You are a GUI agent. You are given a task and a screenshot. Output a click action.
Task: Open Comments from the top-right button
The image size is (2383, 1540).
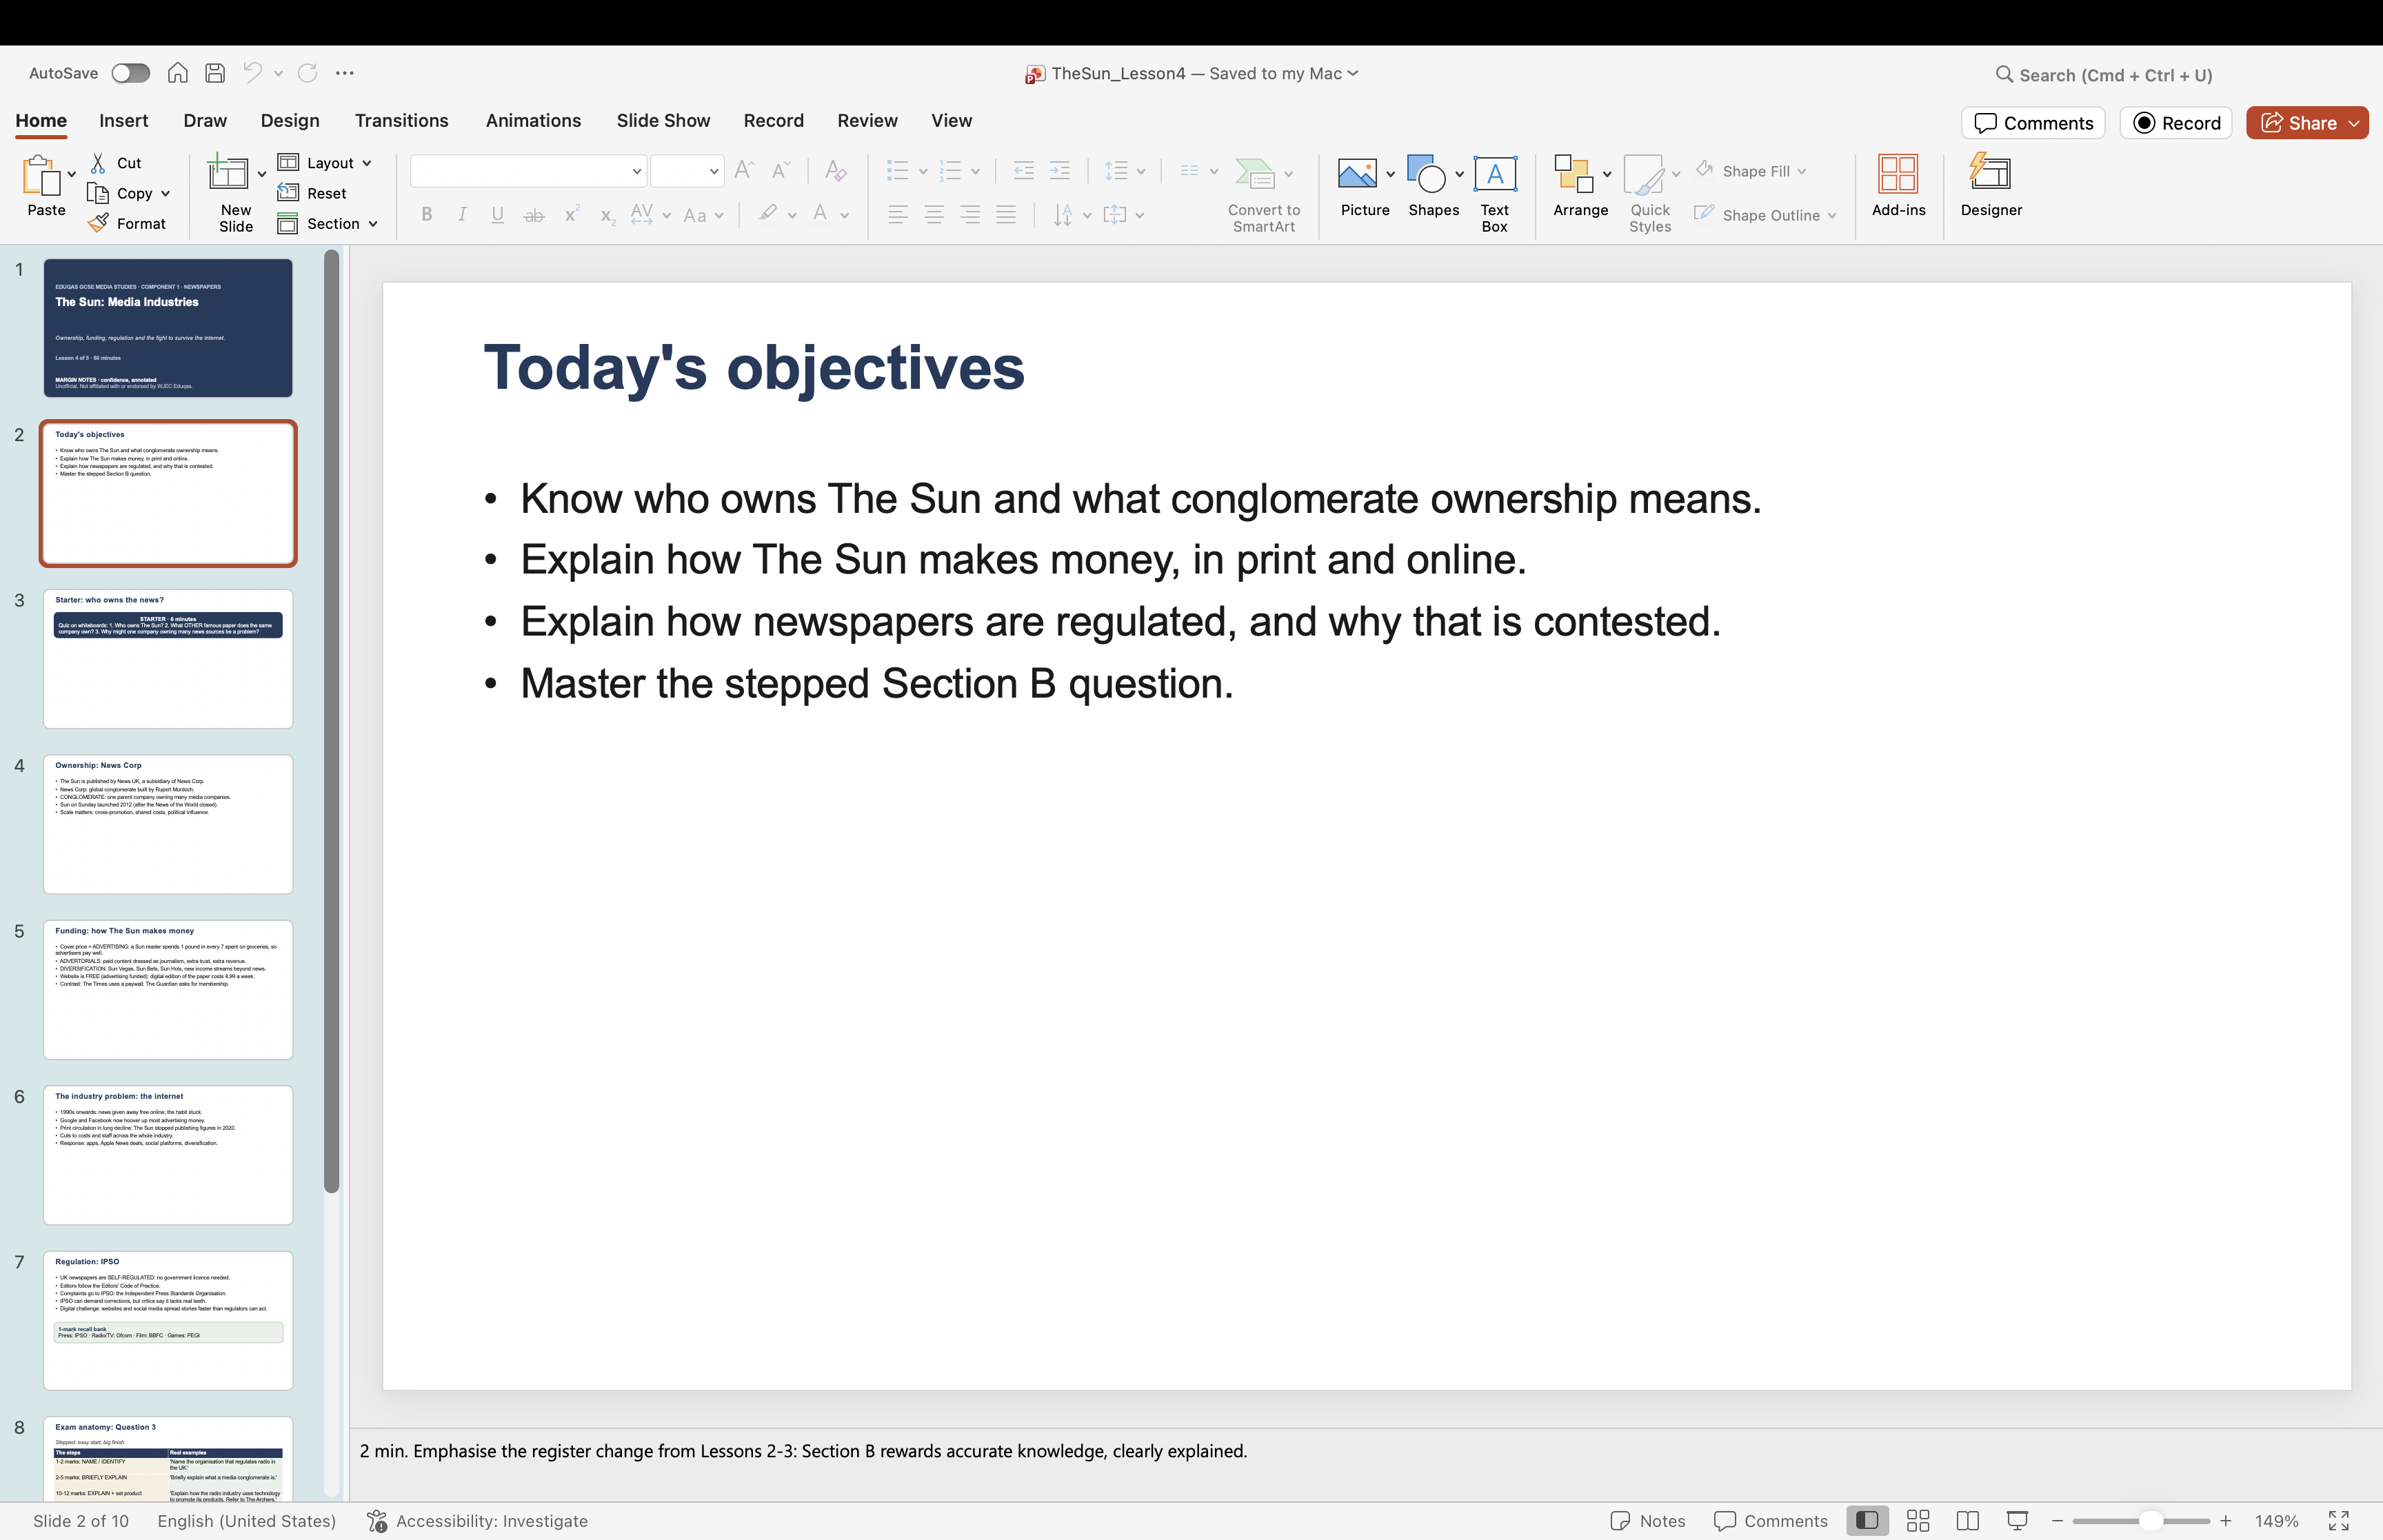(x=2033, y=123)
